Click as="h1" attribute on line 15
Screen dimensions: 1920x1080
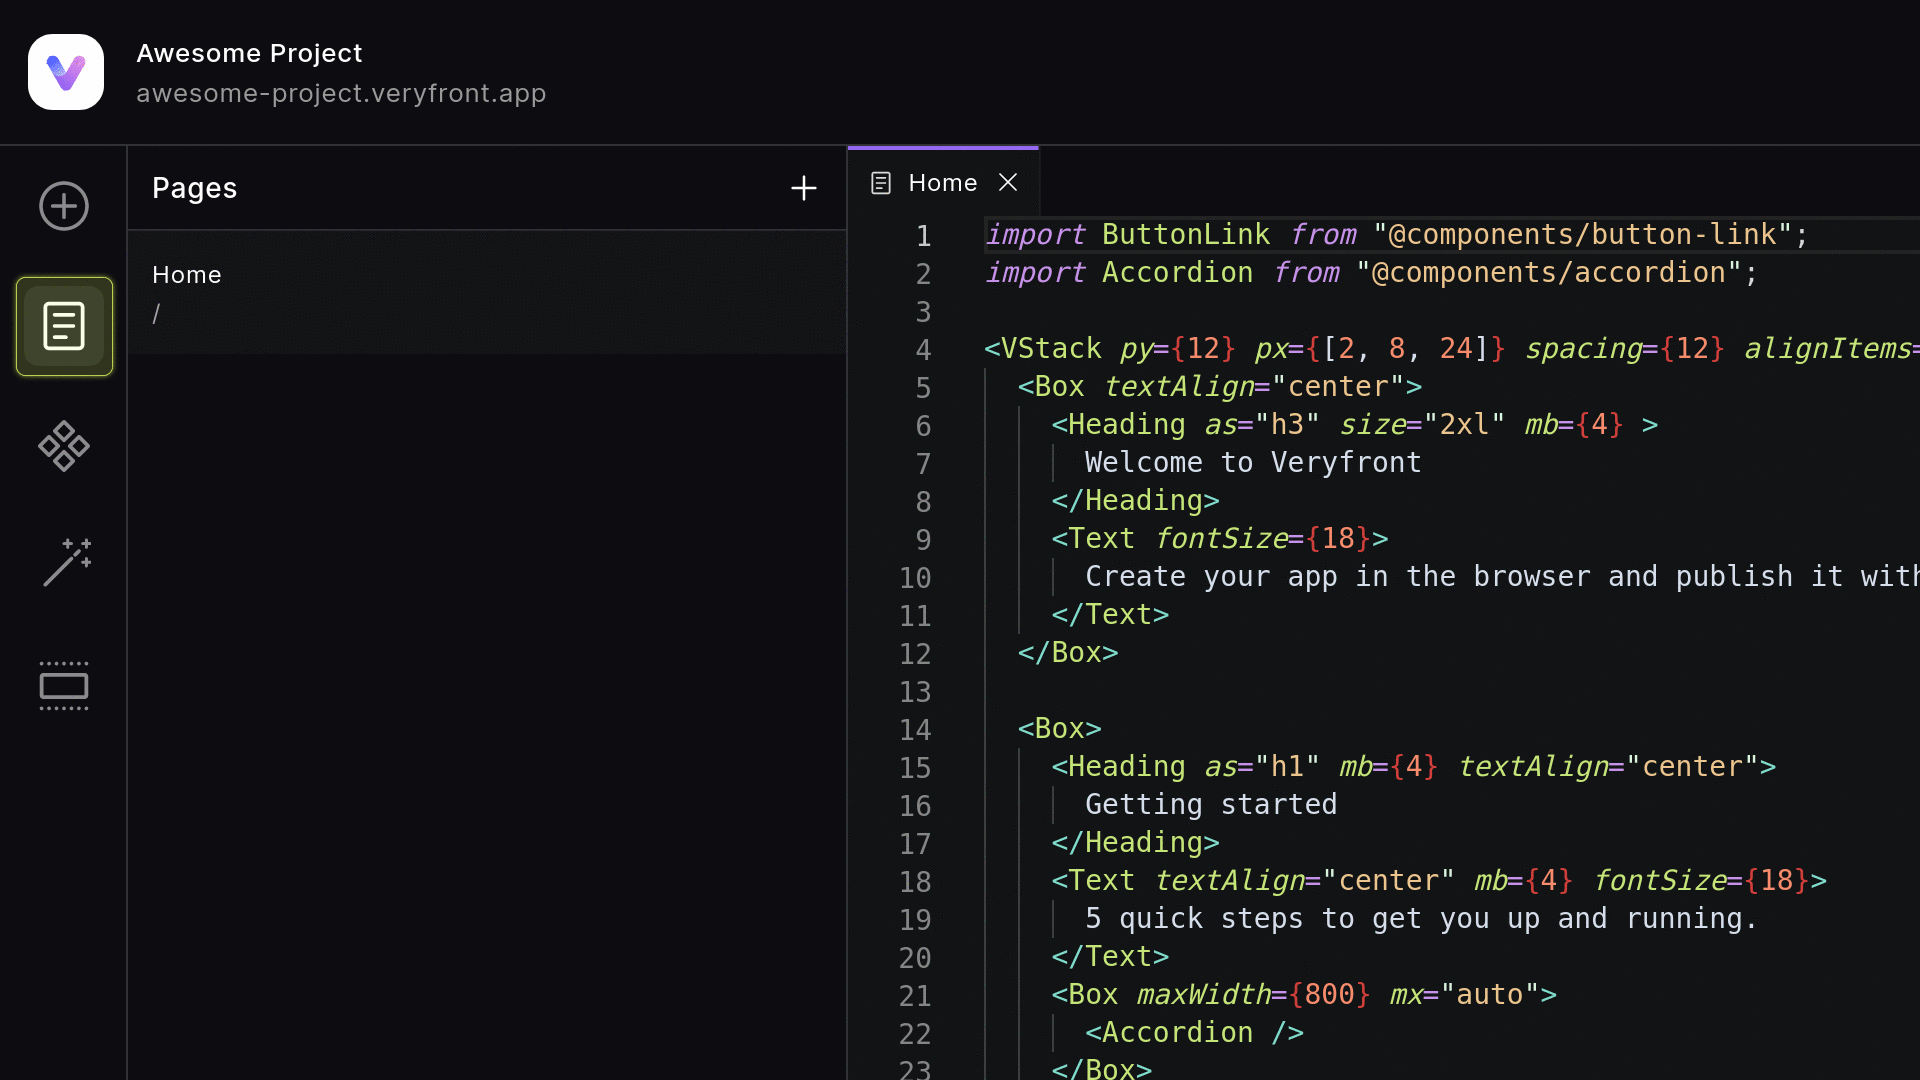[x=1262, y=766]
